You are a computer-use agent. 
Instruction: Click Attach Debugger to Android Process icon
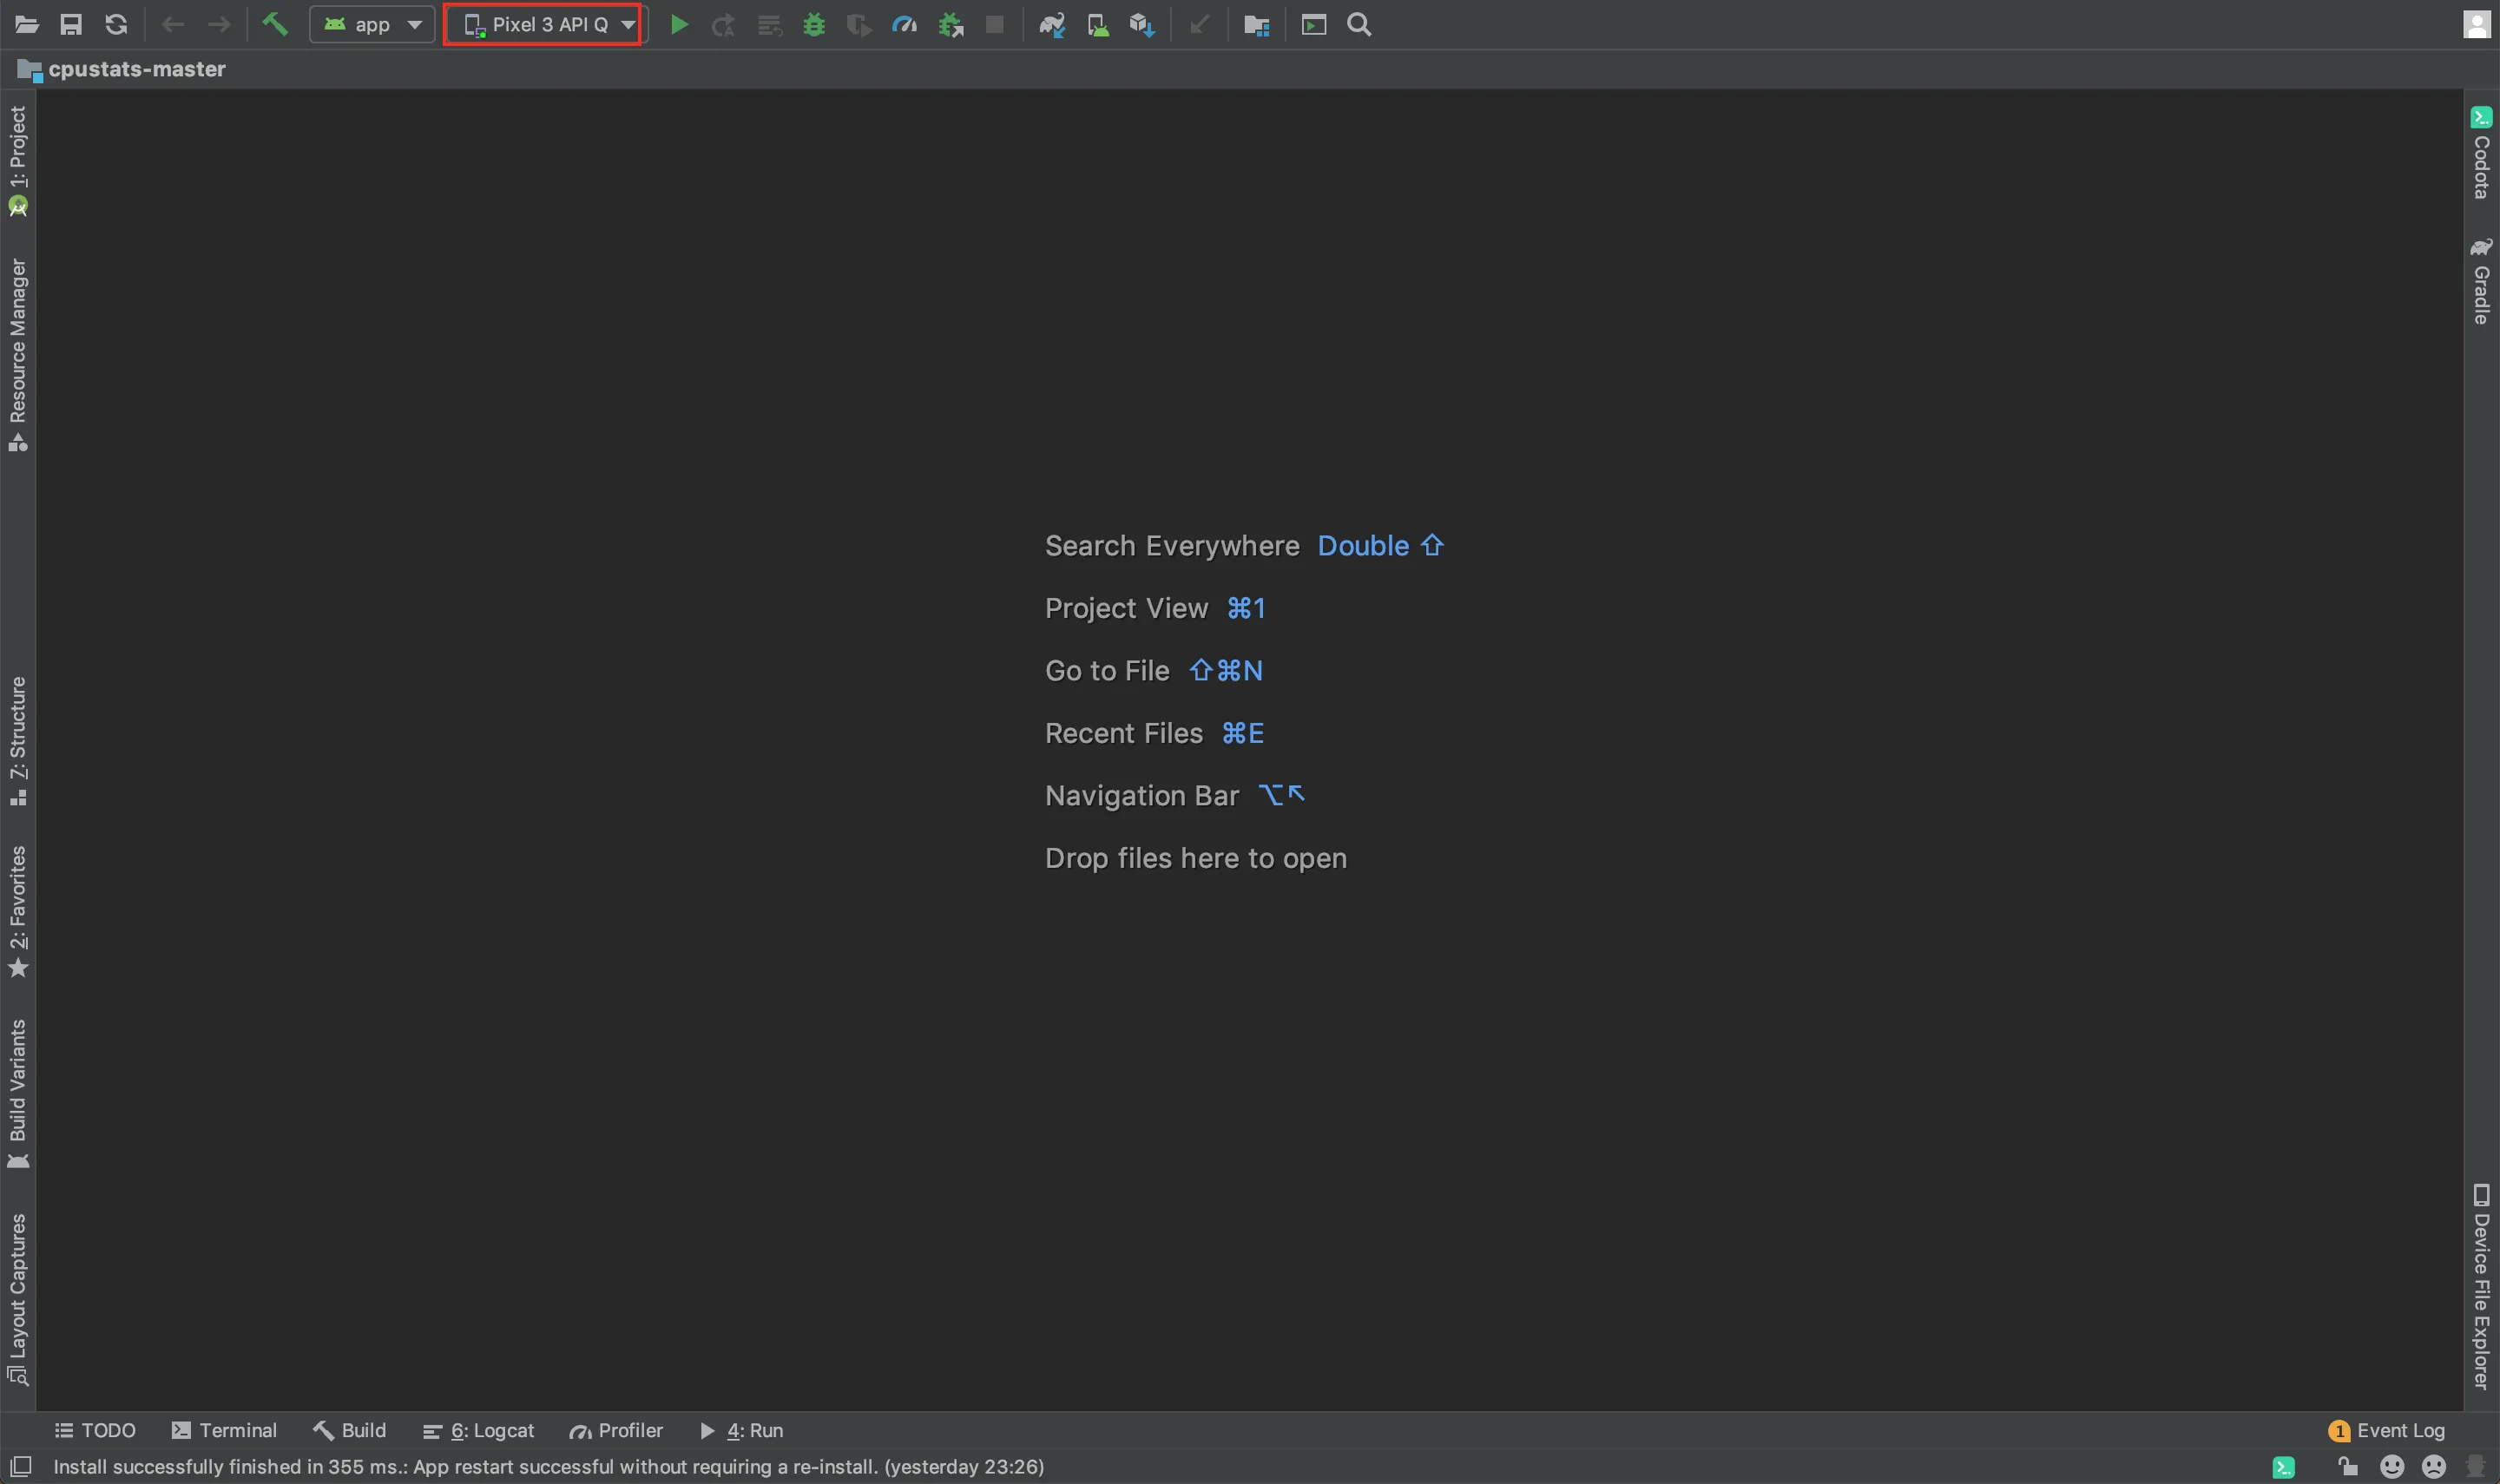pyautogui.click(x=950, y=25)
